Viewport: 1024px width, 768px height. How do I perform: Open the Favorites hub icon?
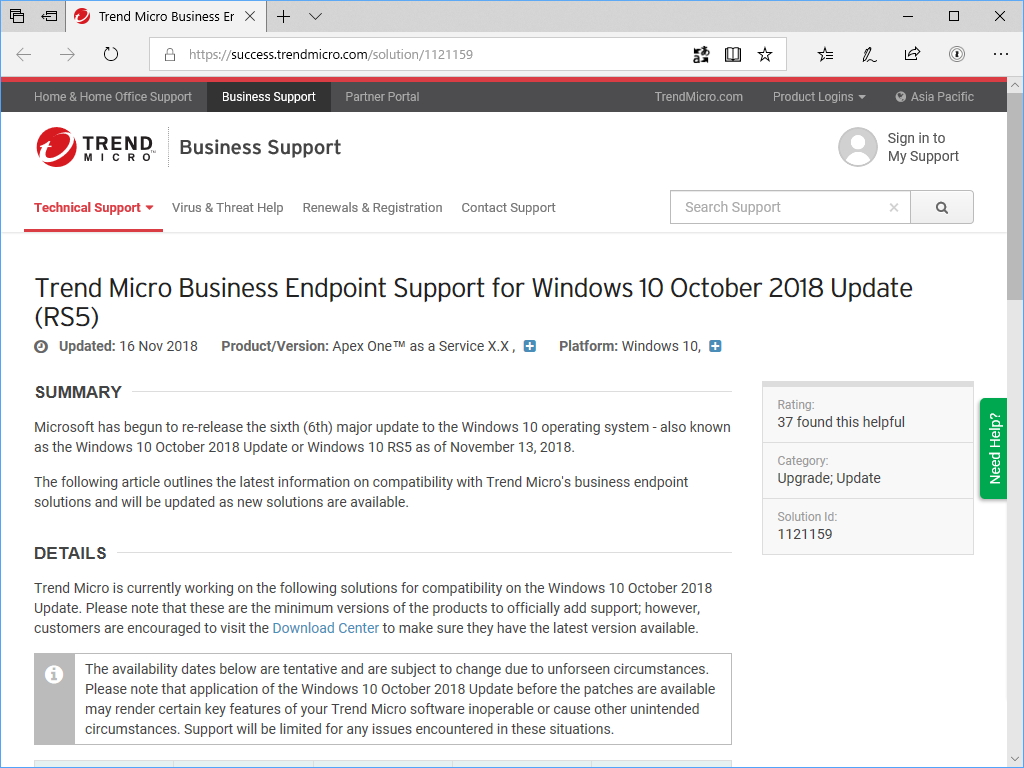825,55
